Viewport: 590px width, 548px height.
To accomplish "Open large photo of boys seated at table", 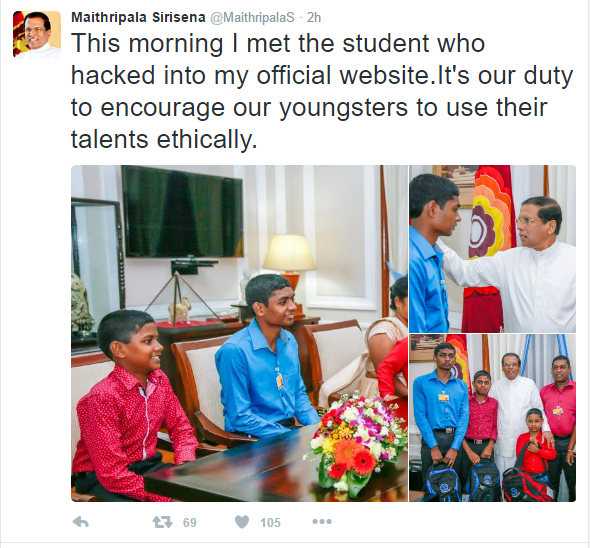I will pos(239,333).
